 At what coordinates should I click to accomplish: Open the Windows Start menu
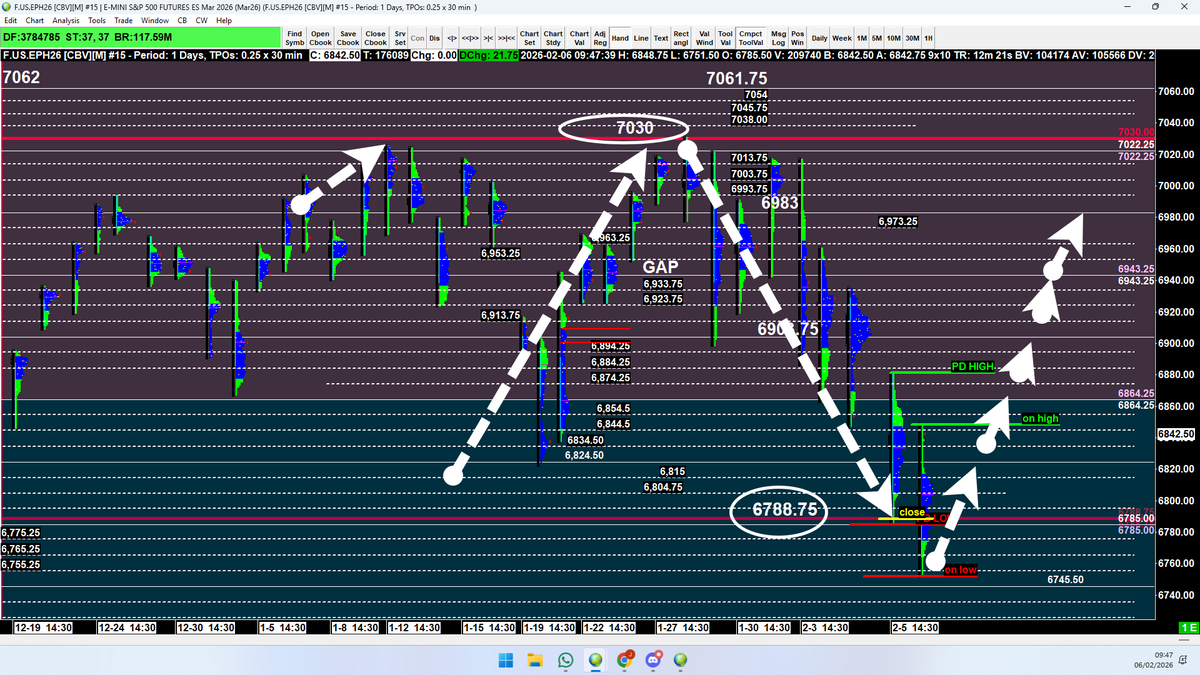coord(505,660)
